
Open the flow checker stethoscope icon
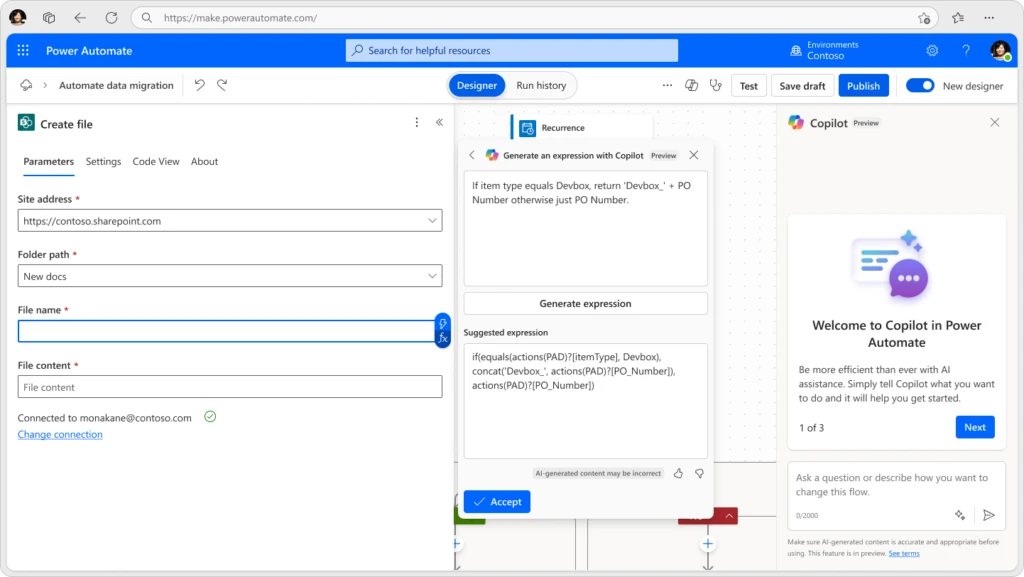[715, 85]
